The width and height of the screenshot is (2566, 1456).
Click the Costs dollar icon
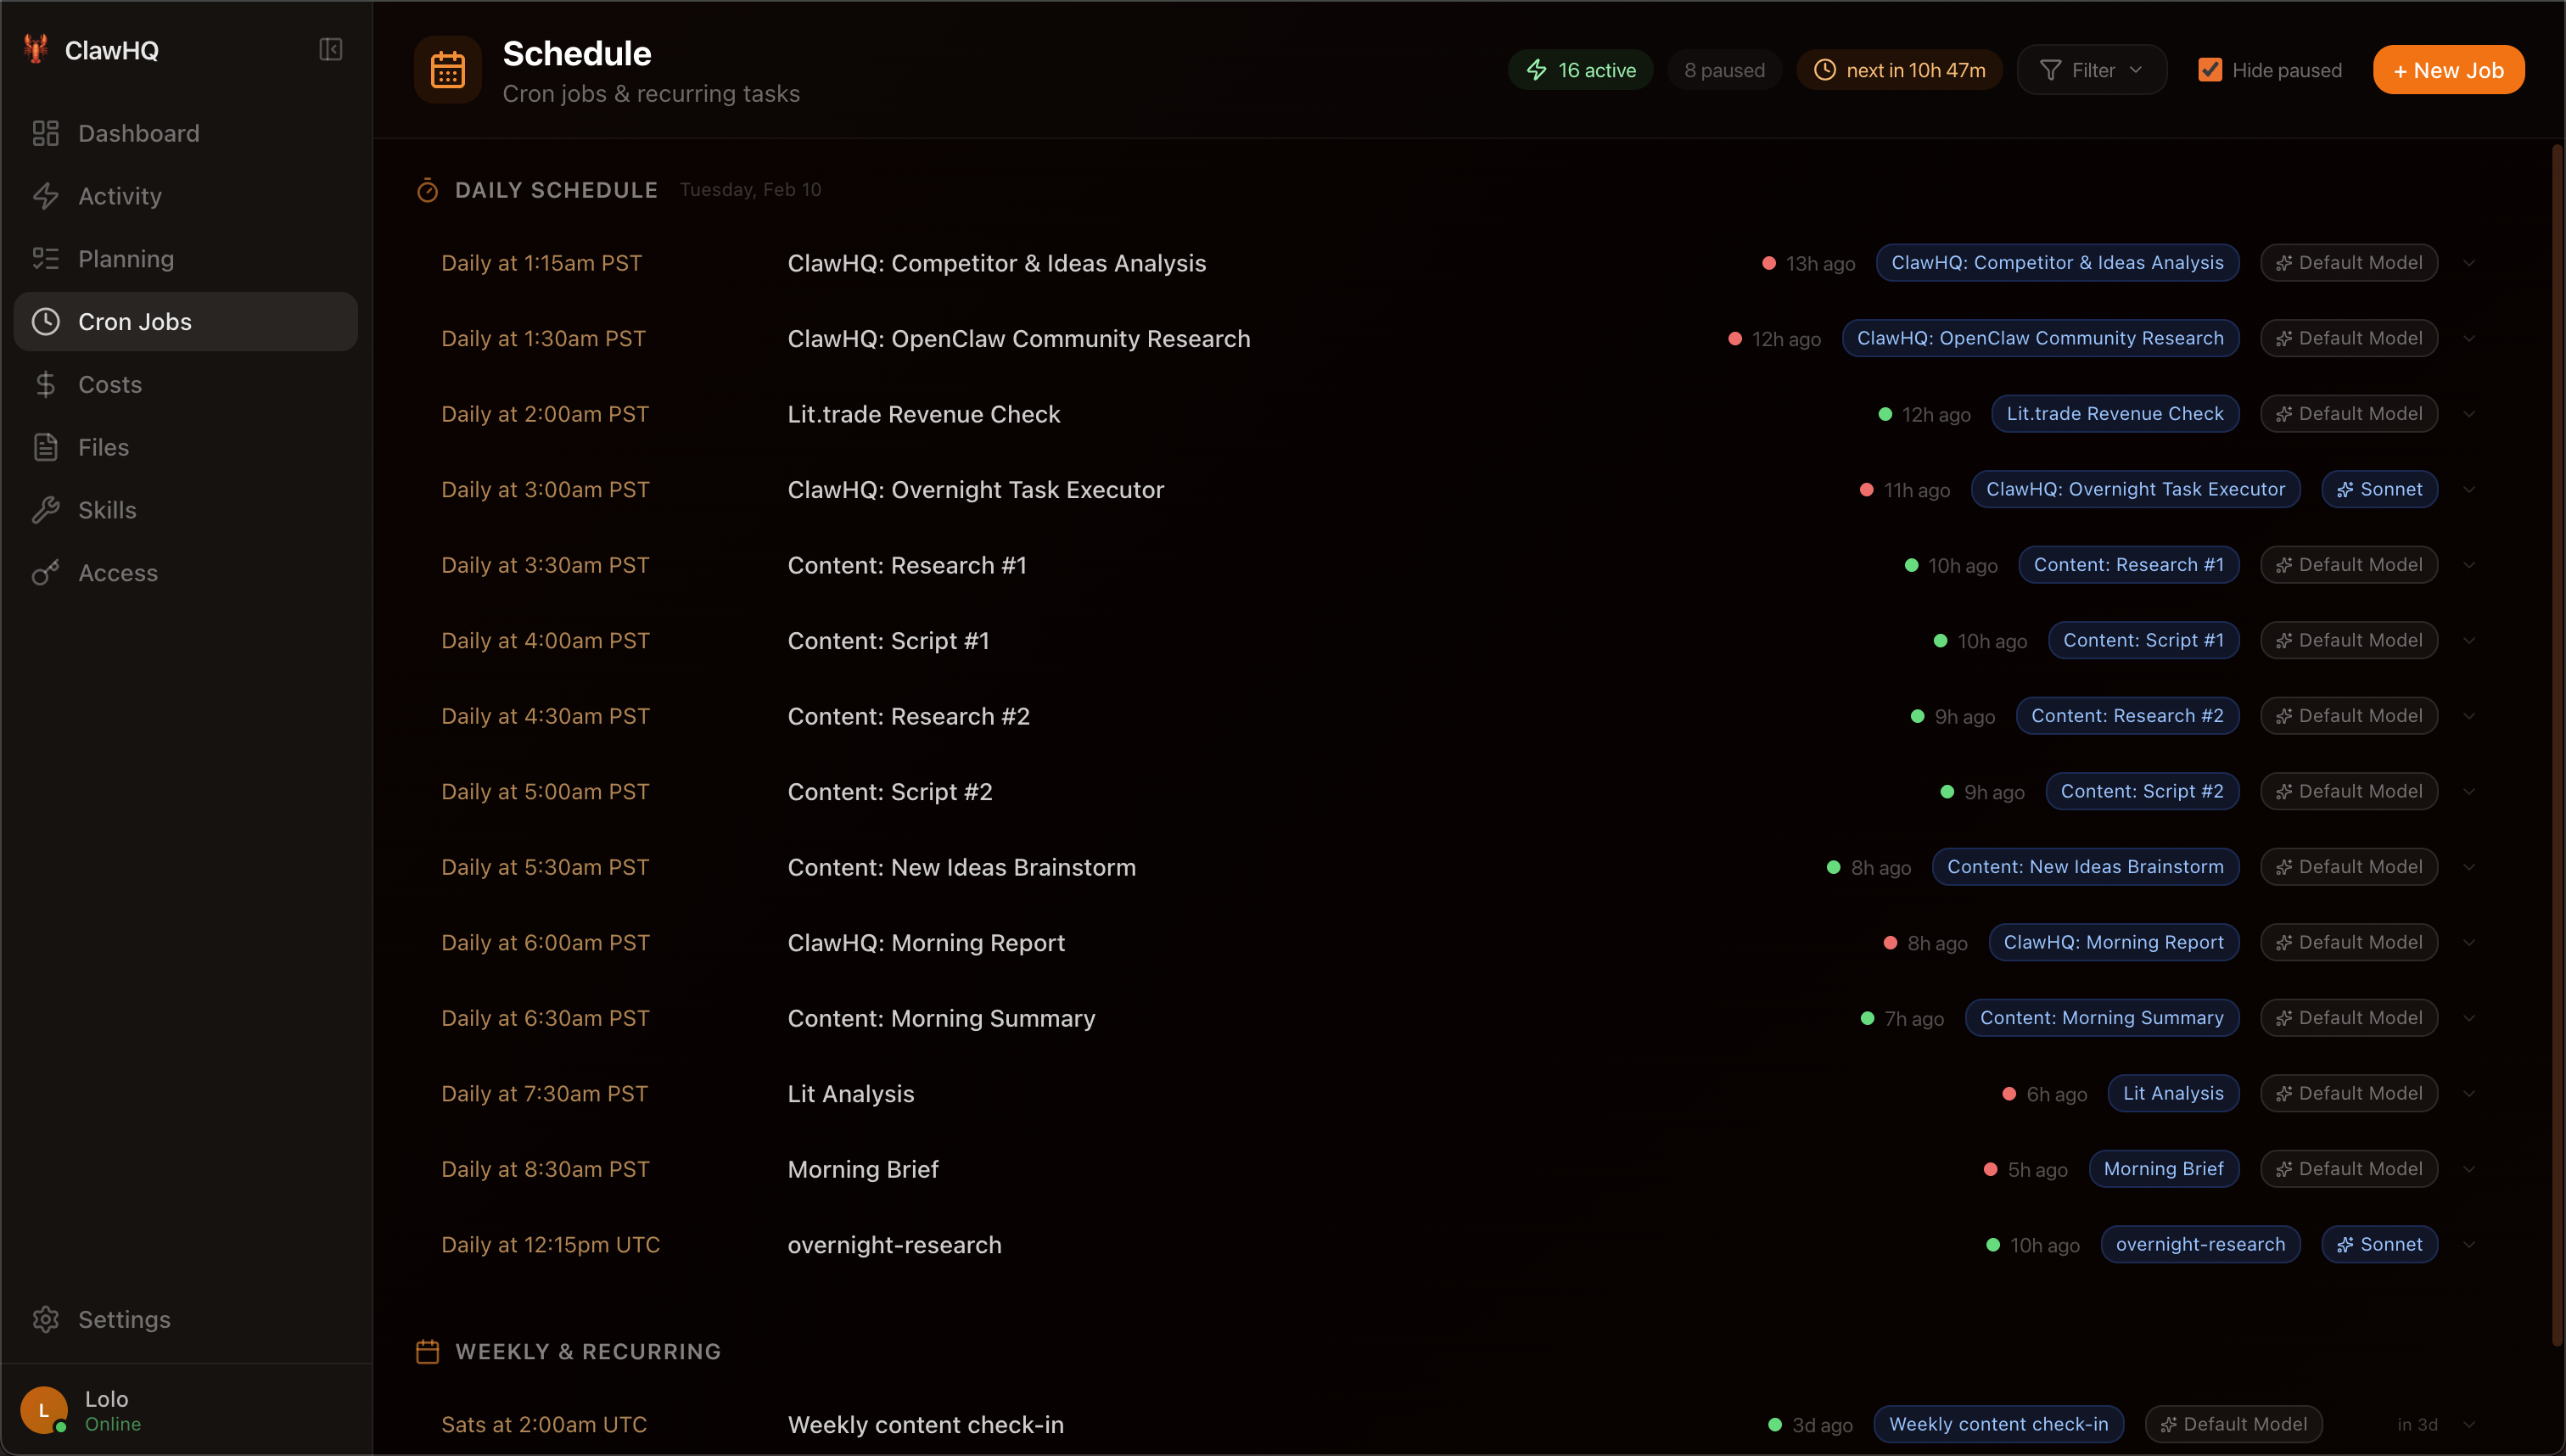coord(46,384)
